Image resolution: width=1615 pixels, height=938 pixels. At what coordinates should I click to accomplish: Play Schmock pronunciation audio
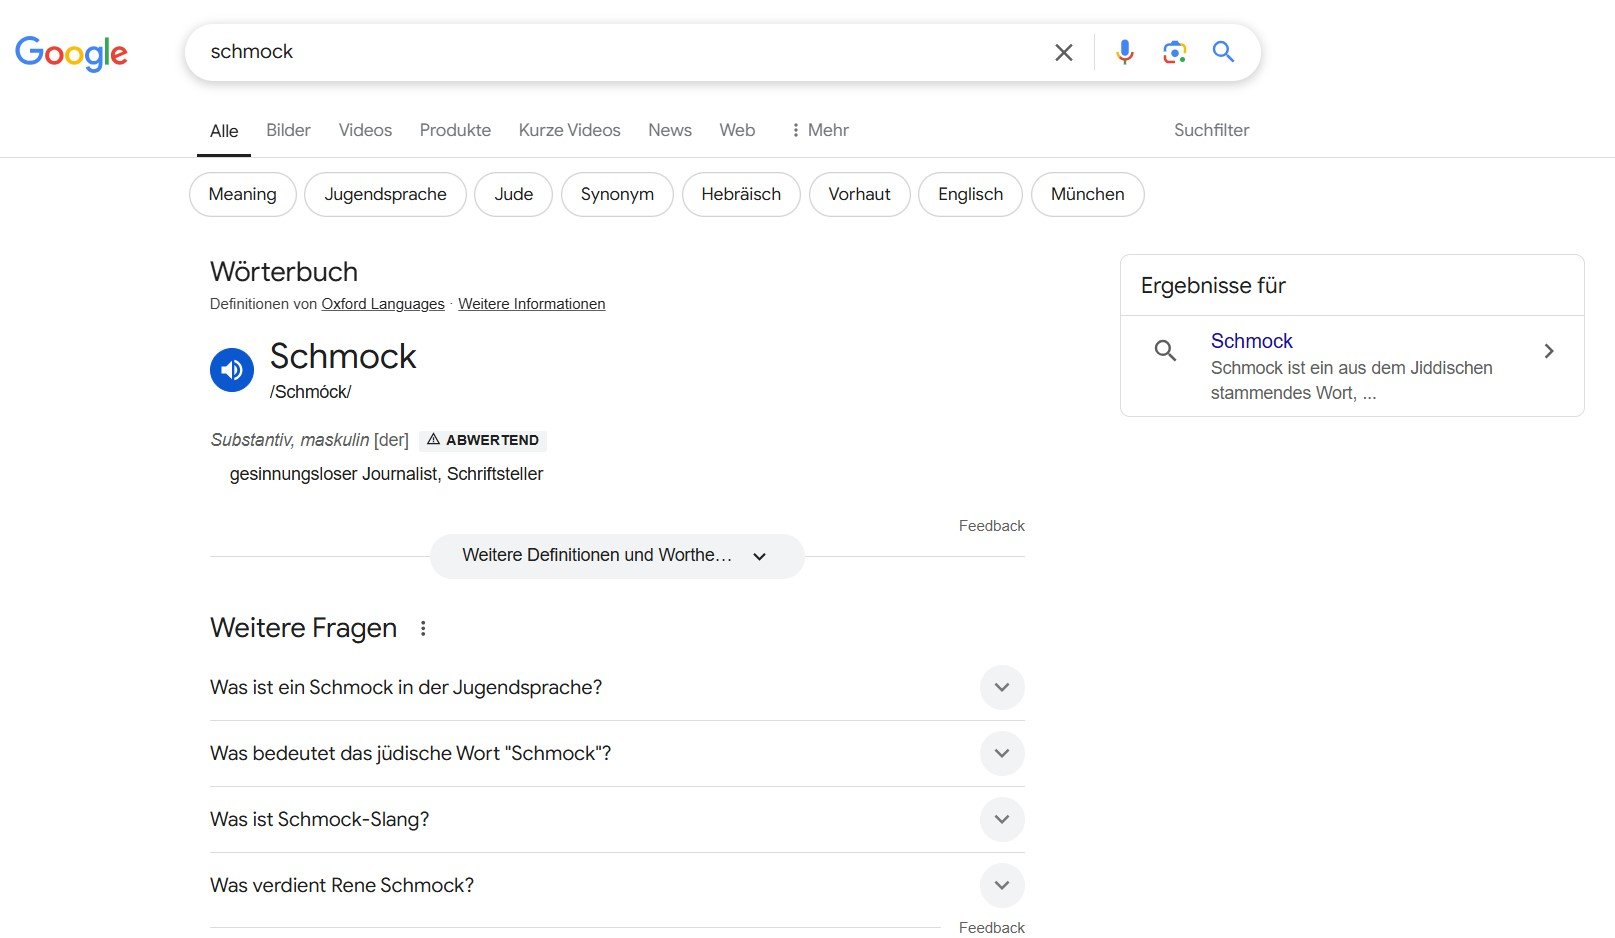232,370
